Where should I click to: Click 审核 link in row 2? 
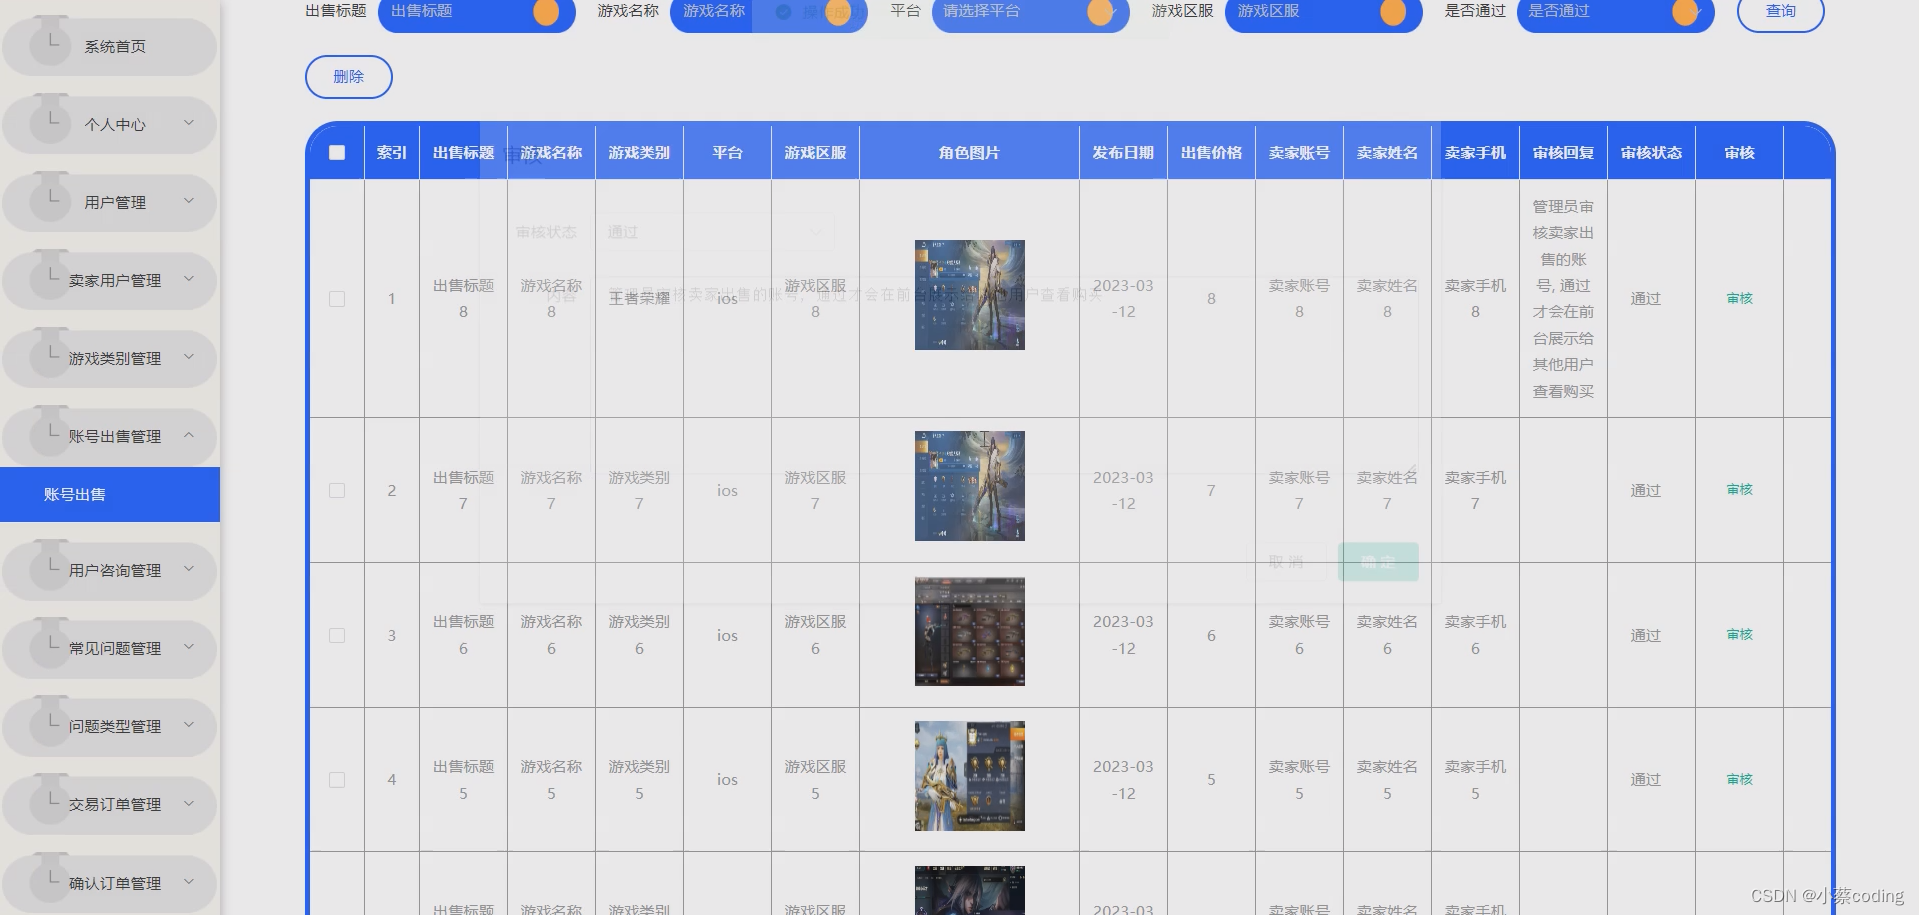(1739, 489)
